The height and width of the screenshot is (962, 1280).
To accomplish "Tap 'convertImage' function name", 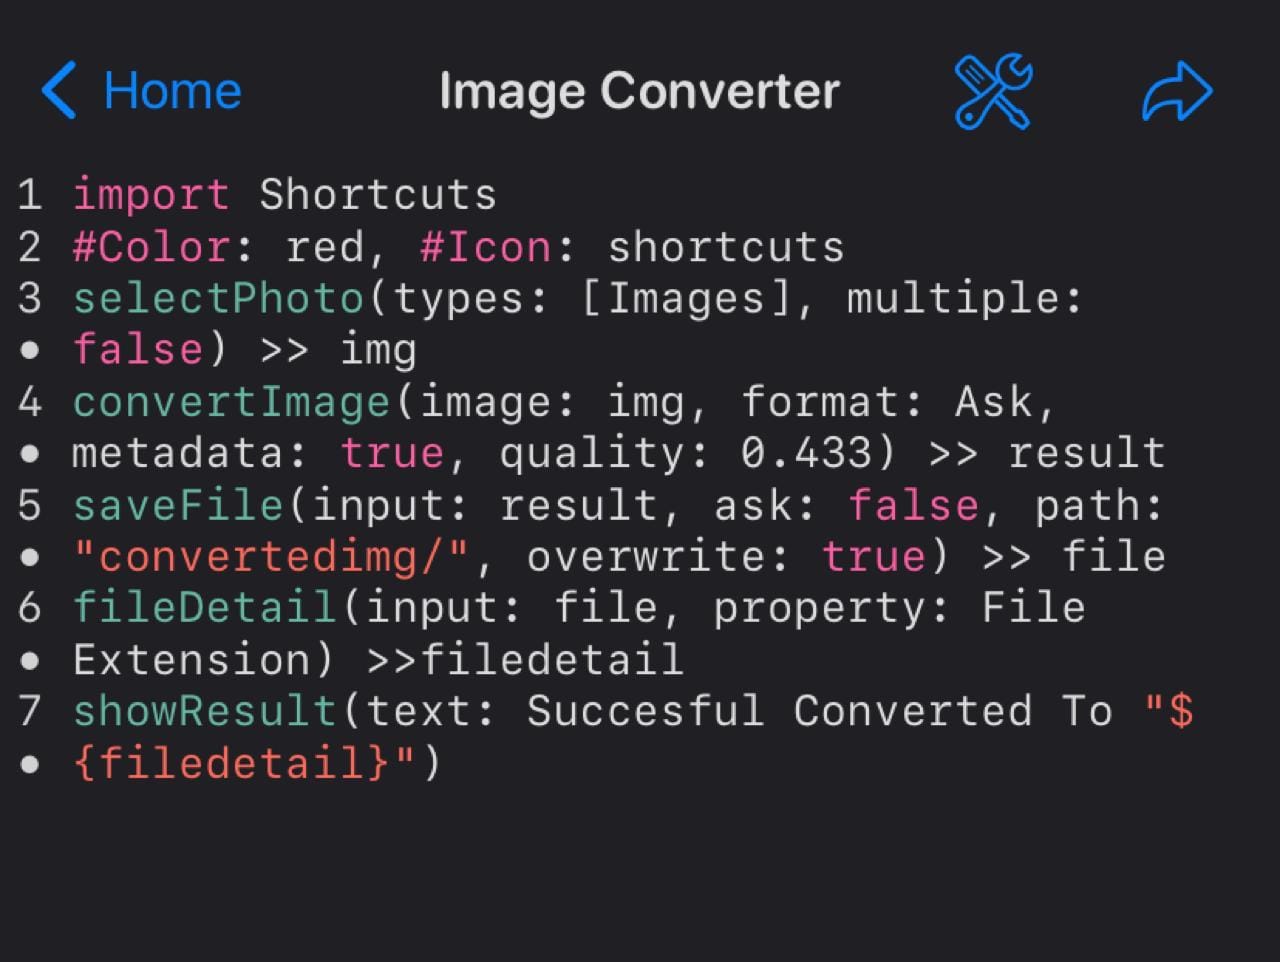I will click(231, 402).
